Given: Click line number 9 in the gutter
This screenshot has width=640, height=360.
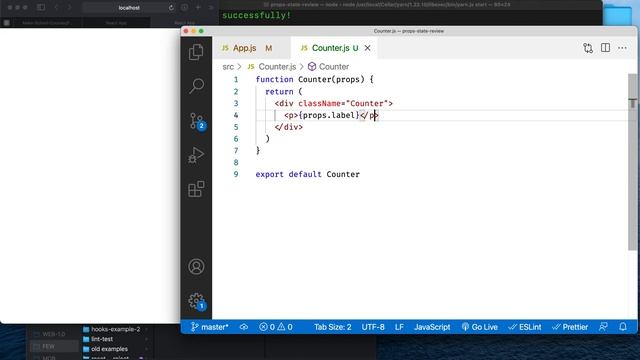Looking at the screenshot, I should 236,174.
